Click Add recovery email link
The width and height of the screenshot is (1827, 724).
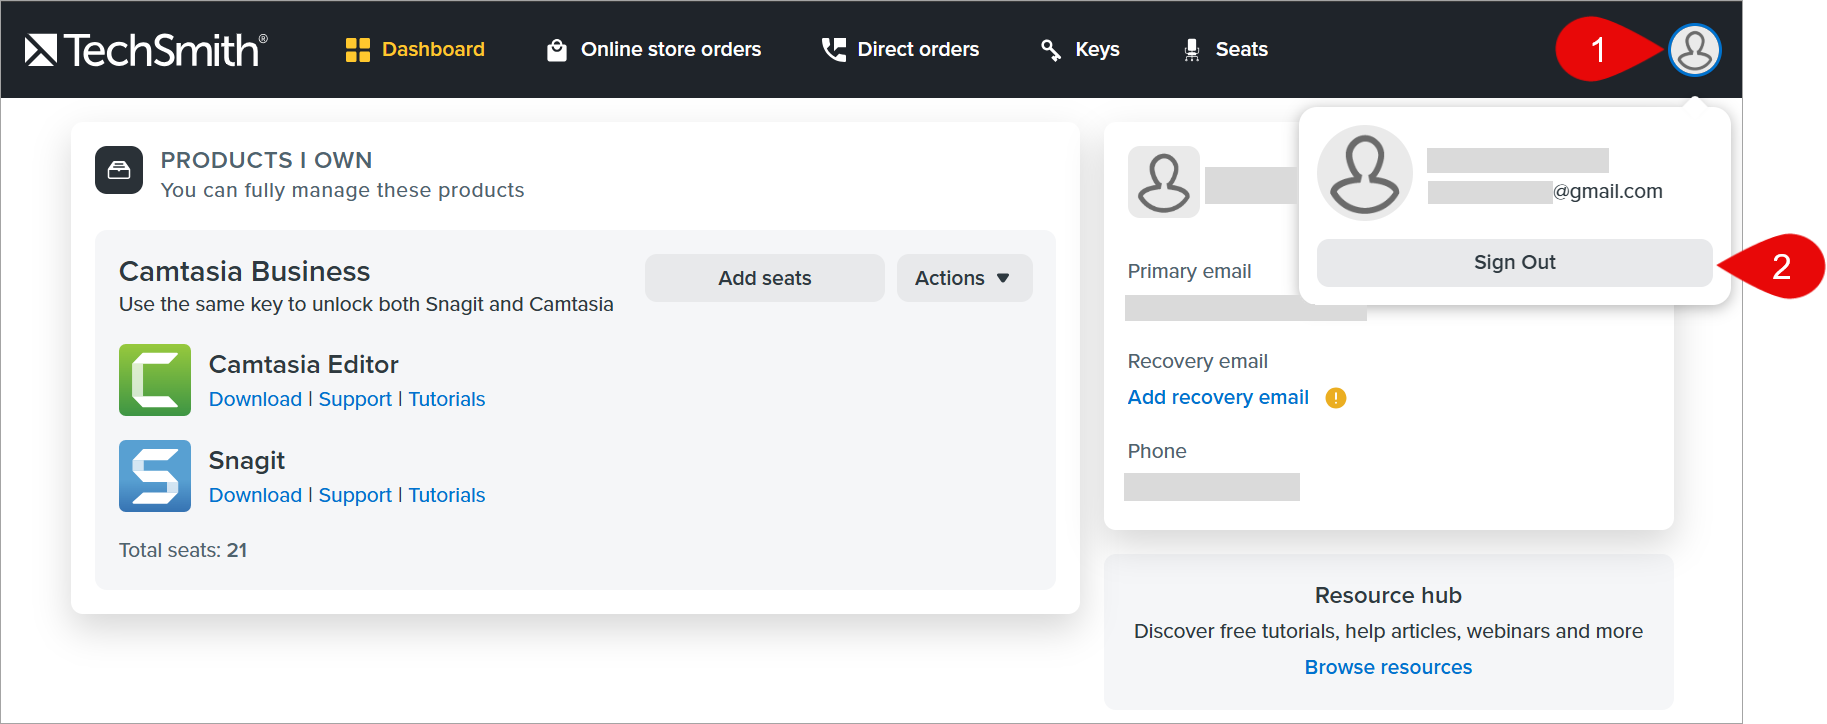pyautogui.click(x=1218, y=397)
